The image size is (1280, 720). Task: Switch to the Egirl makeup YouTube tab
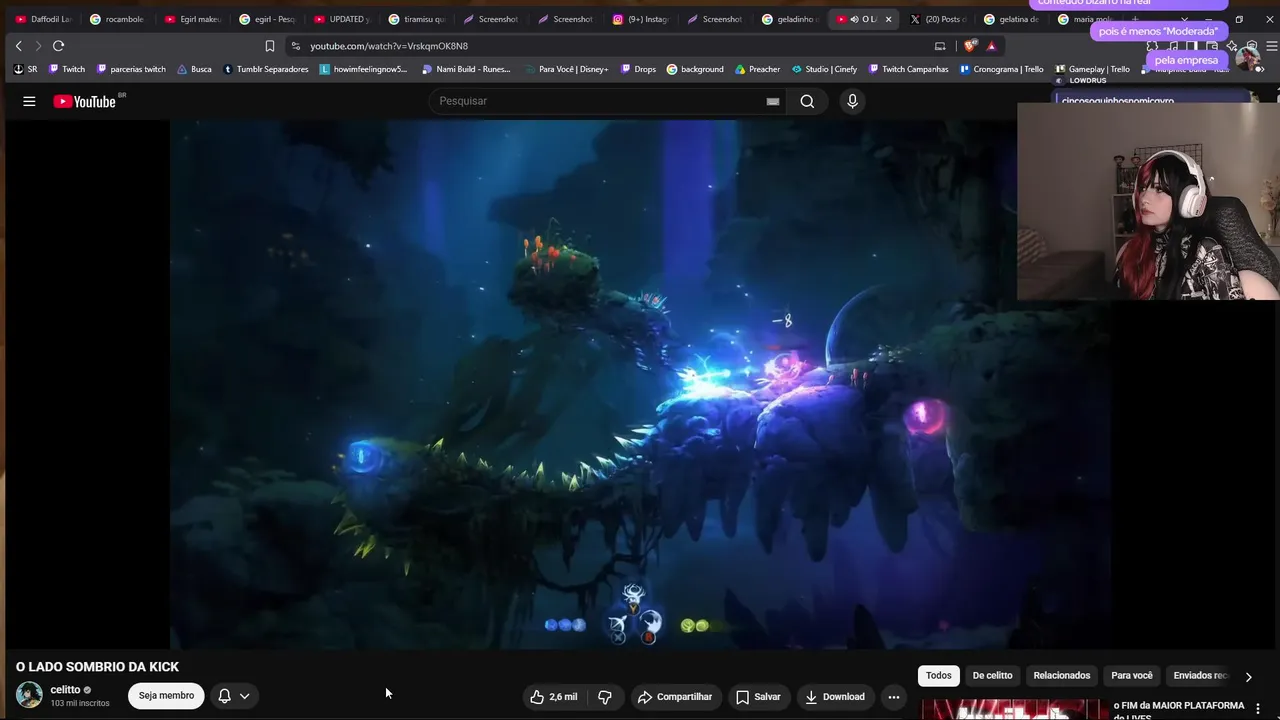tap(193, 19)
